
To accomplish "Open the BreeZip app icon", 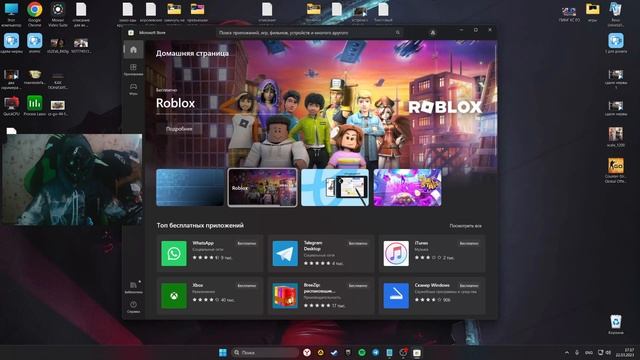I will pyautogui.click(x=285, y=296).
